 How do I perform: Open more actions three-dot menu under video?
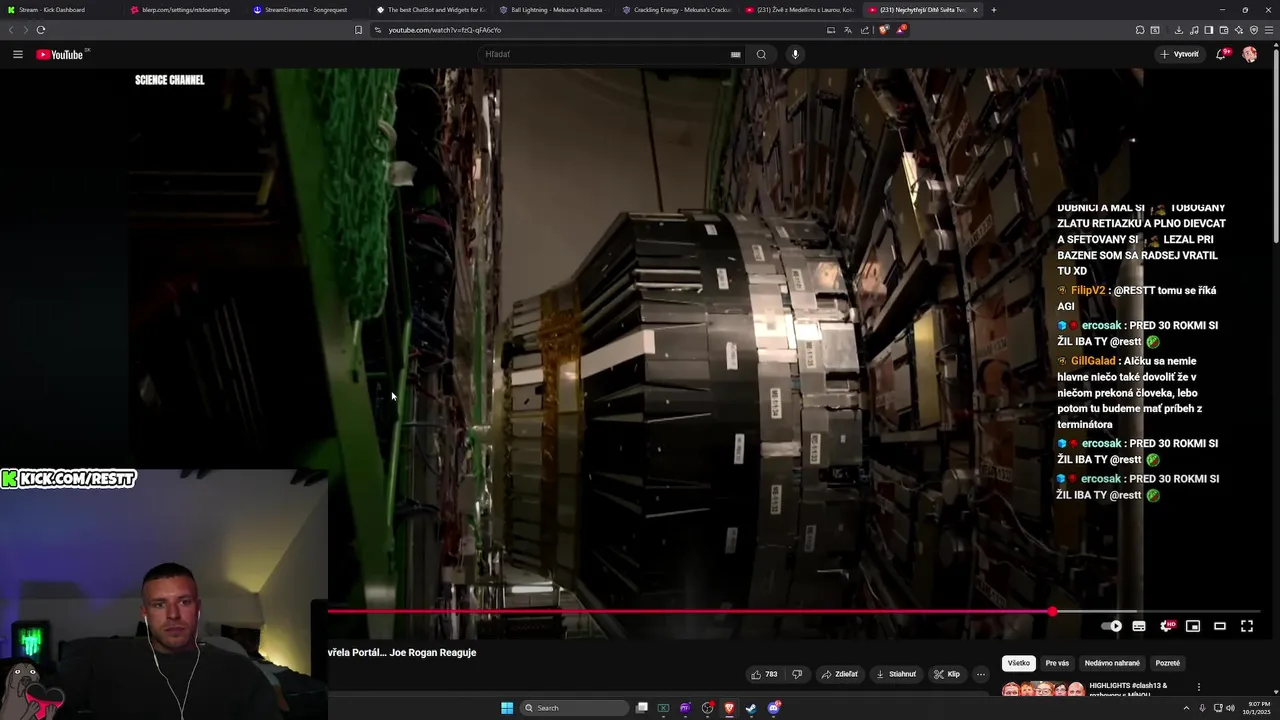point(981,674)
